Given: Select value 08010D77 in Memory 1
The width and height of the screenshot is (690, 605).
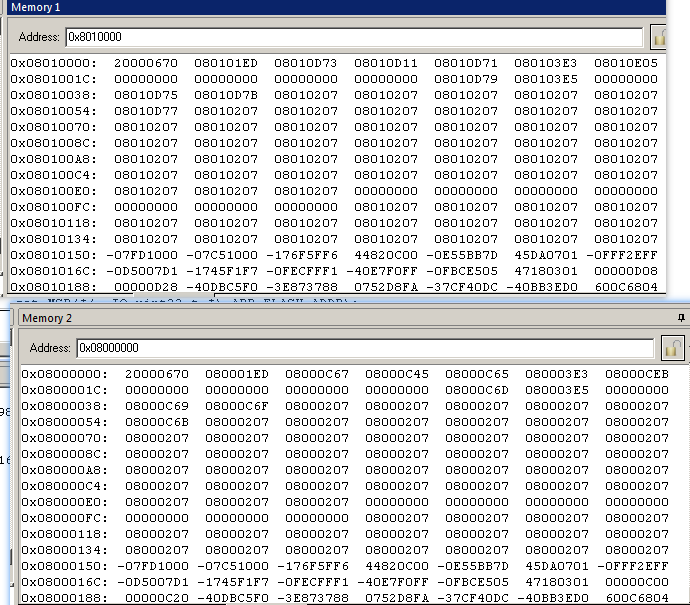Looking at the screenshot, I should pos(146,111).
